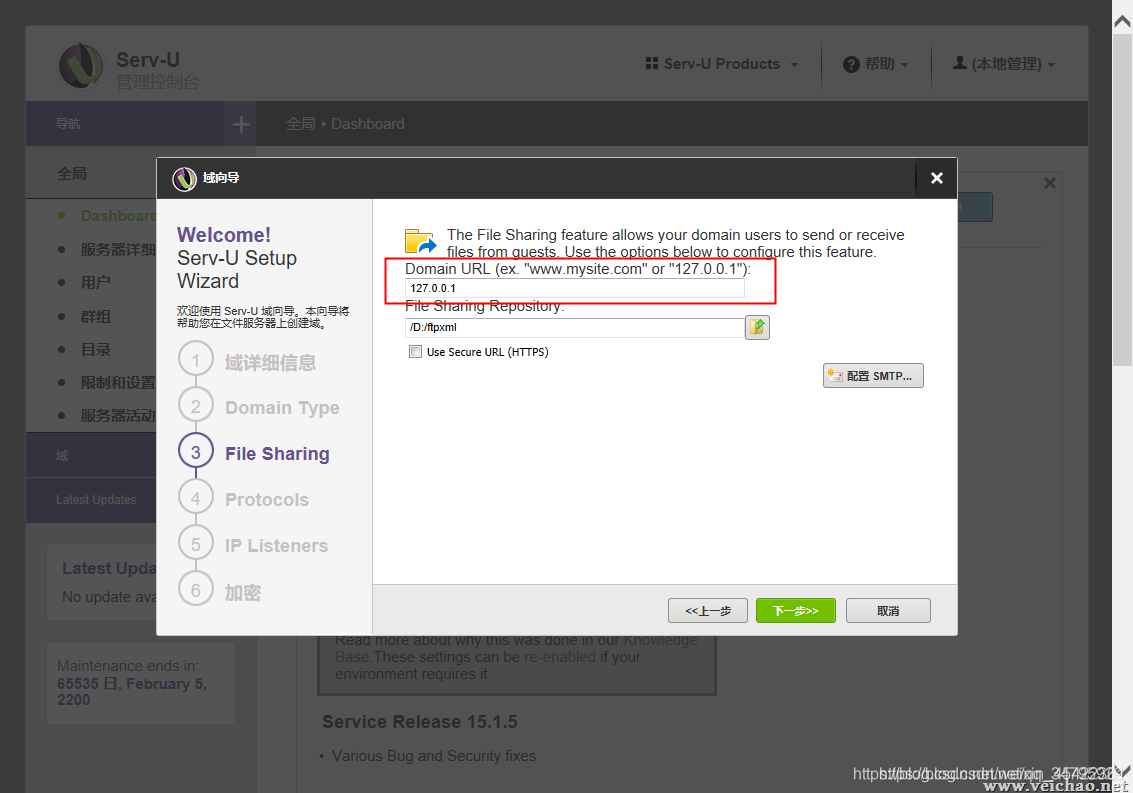Open the 配置 SMTP... settings button

(873, 376)
